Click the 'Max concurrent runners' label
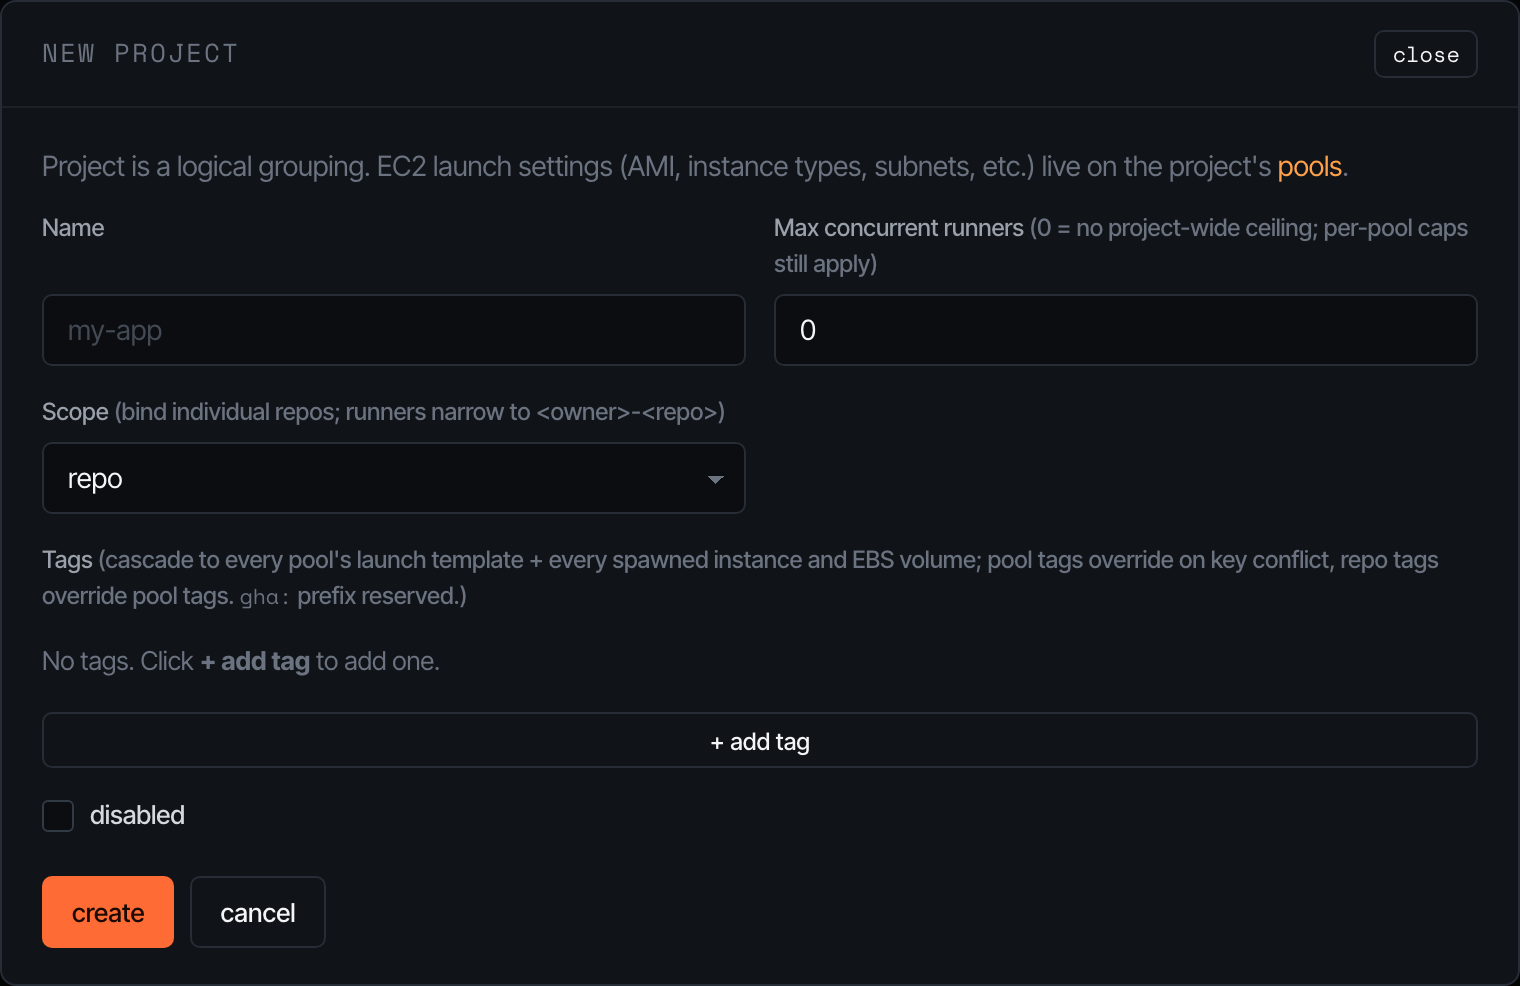Screen dimensions: 1520x986 click(x=898, y=228)
